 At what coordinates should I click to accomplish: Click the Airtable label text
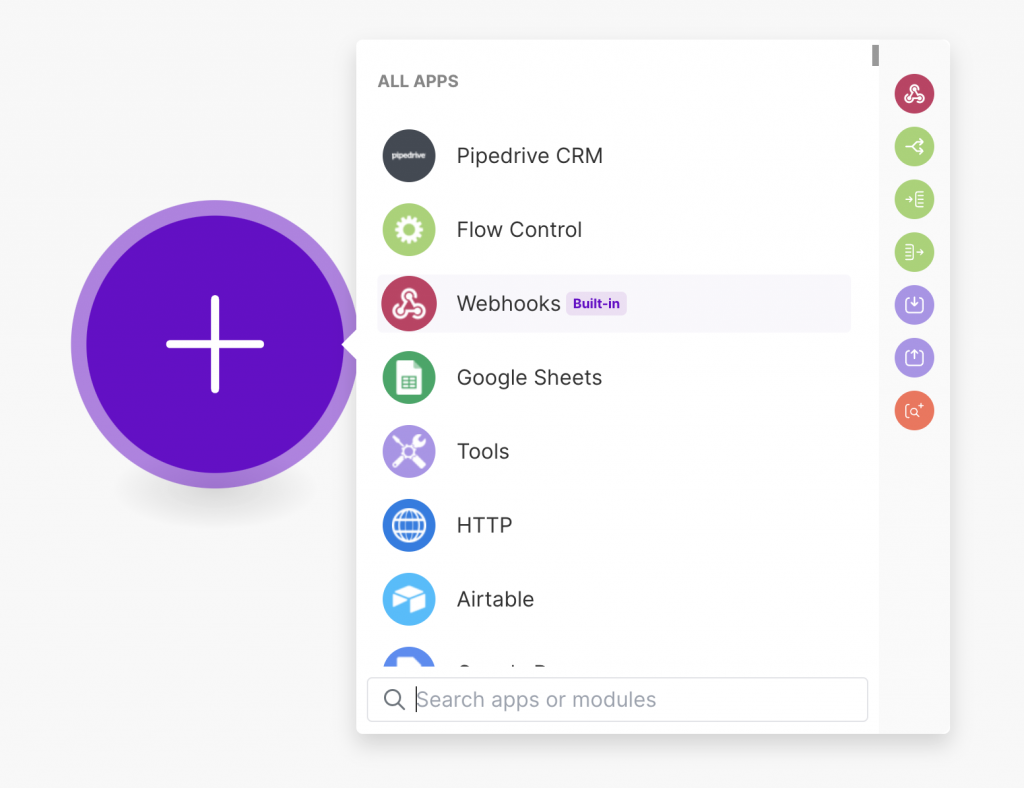pyautogui.click(x=495, y=600)
